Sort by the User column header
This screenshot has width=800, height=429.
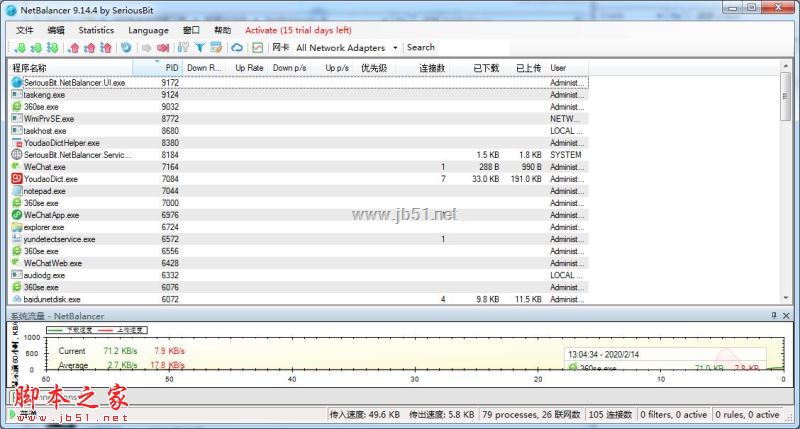point(566,68)
